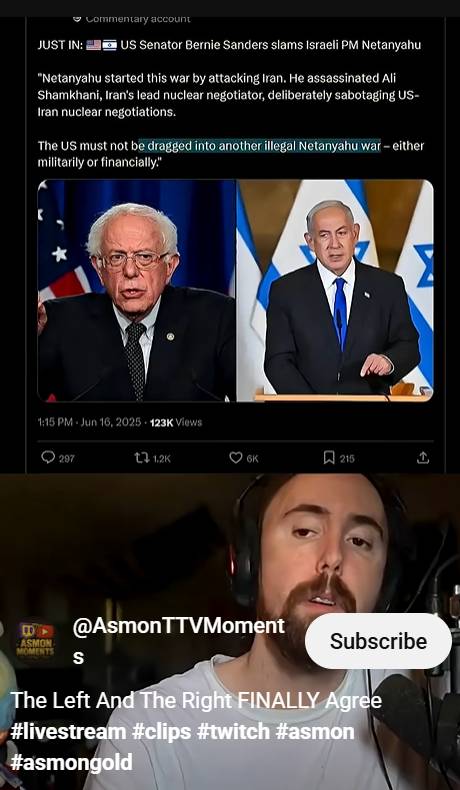Open the right photo with Israeli flags

(x=335, y=291)
